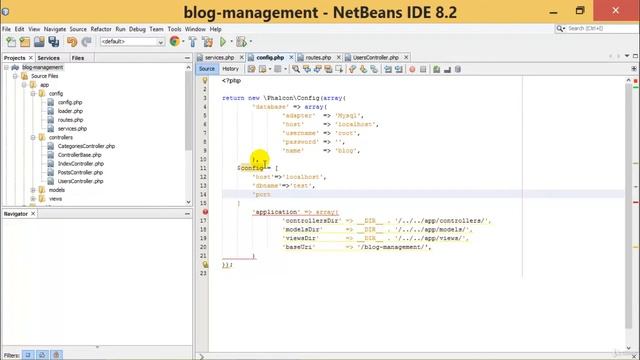Click the Start Macro Recording red icon
The height and width of the screenshot is (360, 640).
412,69
